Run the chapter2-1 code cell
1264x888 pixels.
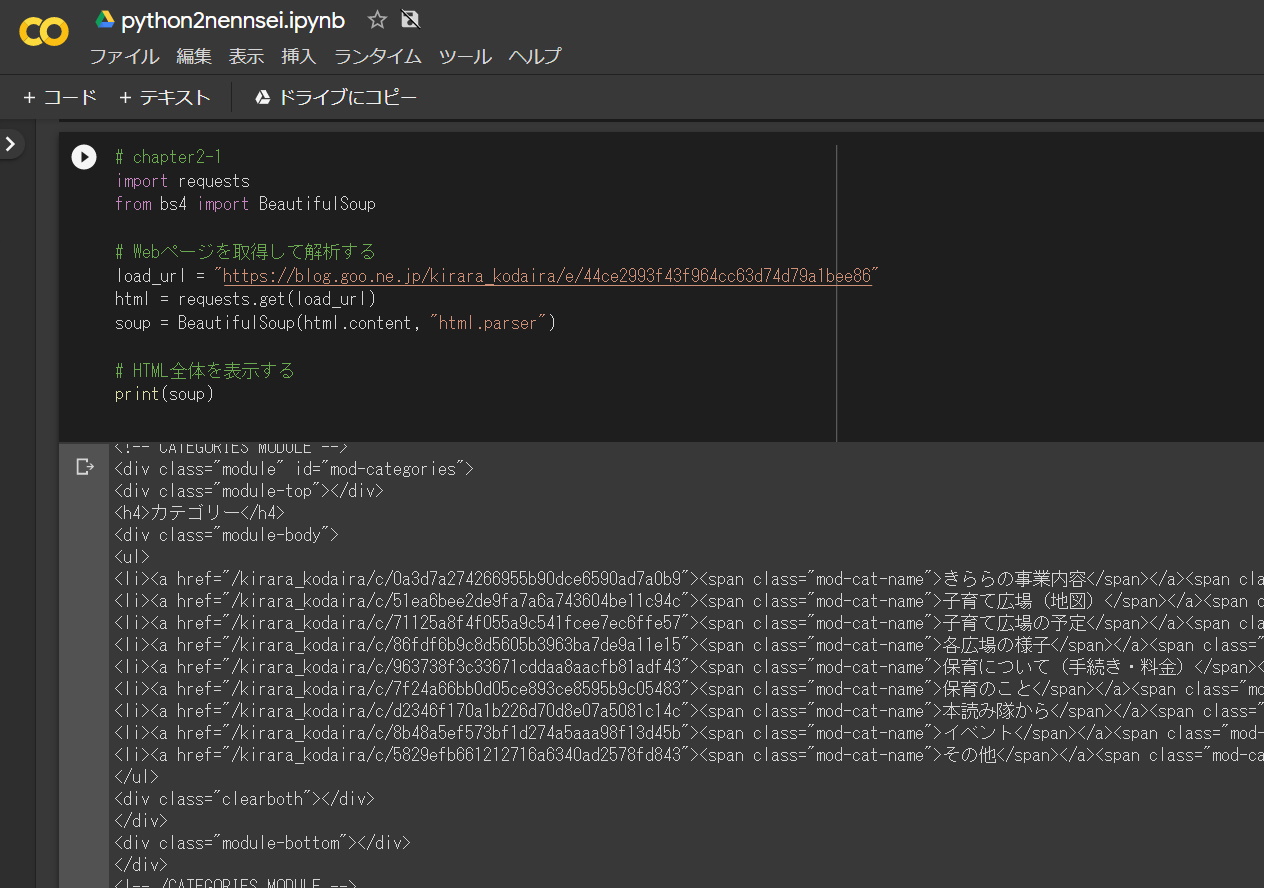(84, 157)
